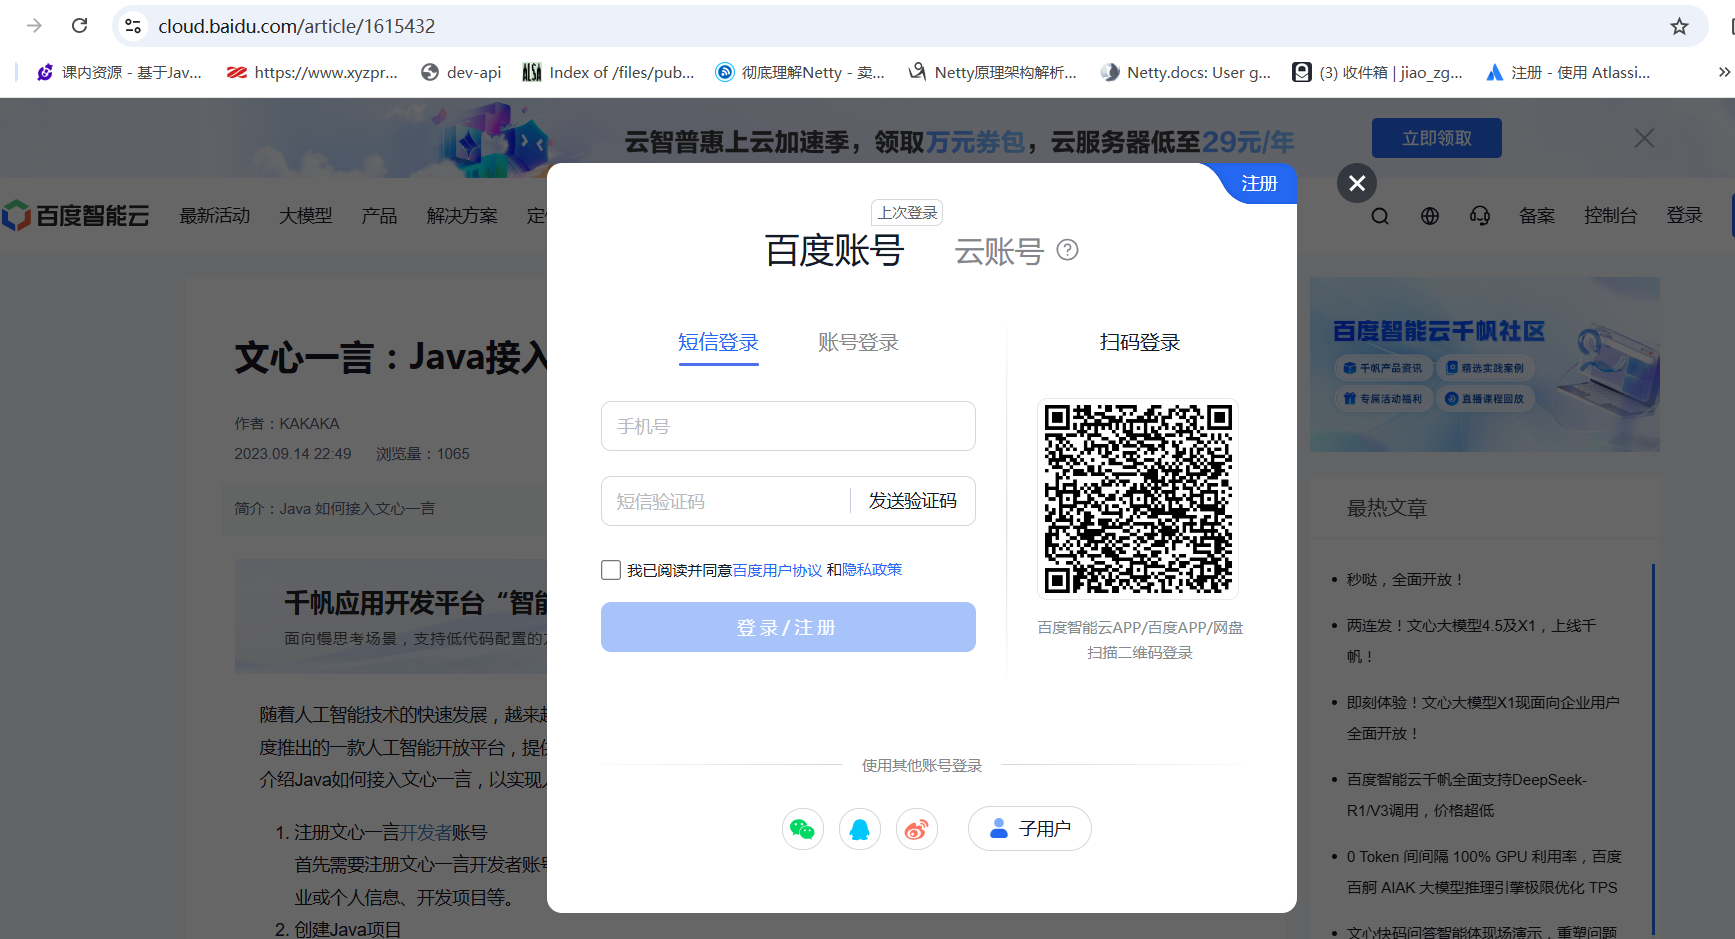The width and height of the screenshot is (1735, 939).
Task: Click the search magnifier icon in header
Action: (x=1380, y=216)
